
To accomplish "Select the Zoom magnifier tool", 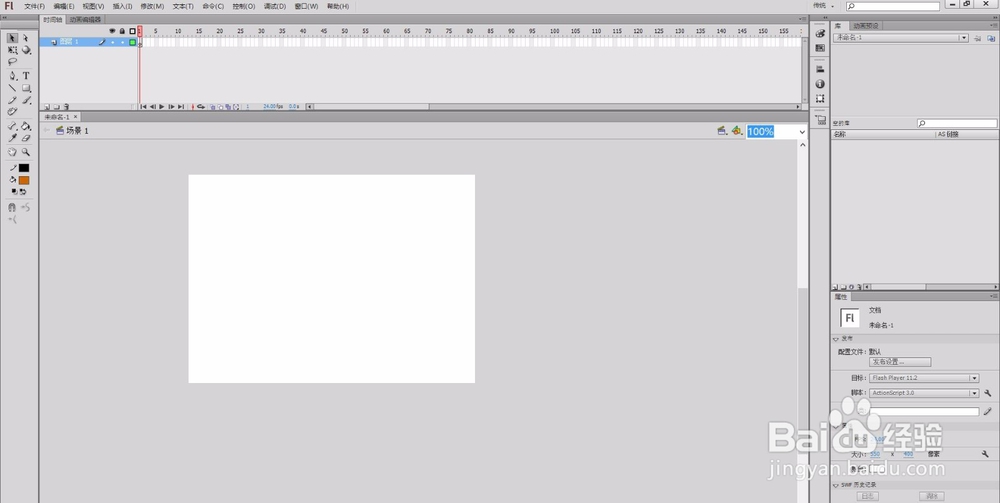I will pyautogui.click(x=26, y=152).
